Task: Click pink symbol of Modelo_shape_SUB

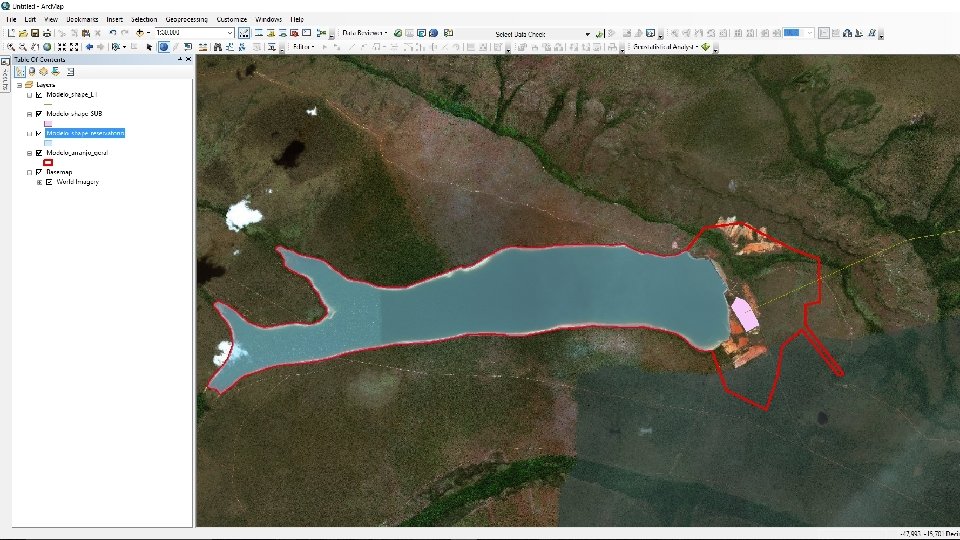Action: 48,124
